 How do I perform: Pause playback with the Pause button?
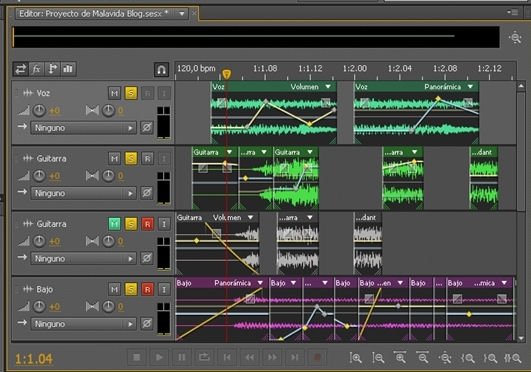182,357
